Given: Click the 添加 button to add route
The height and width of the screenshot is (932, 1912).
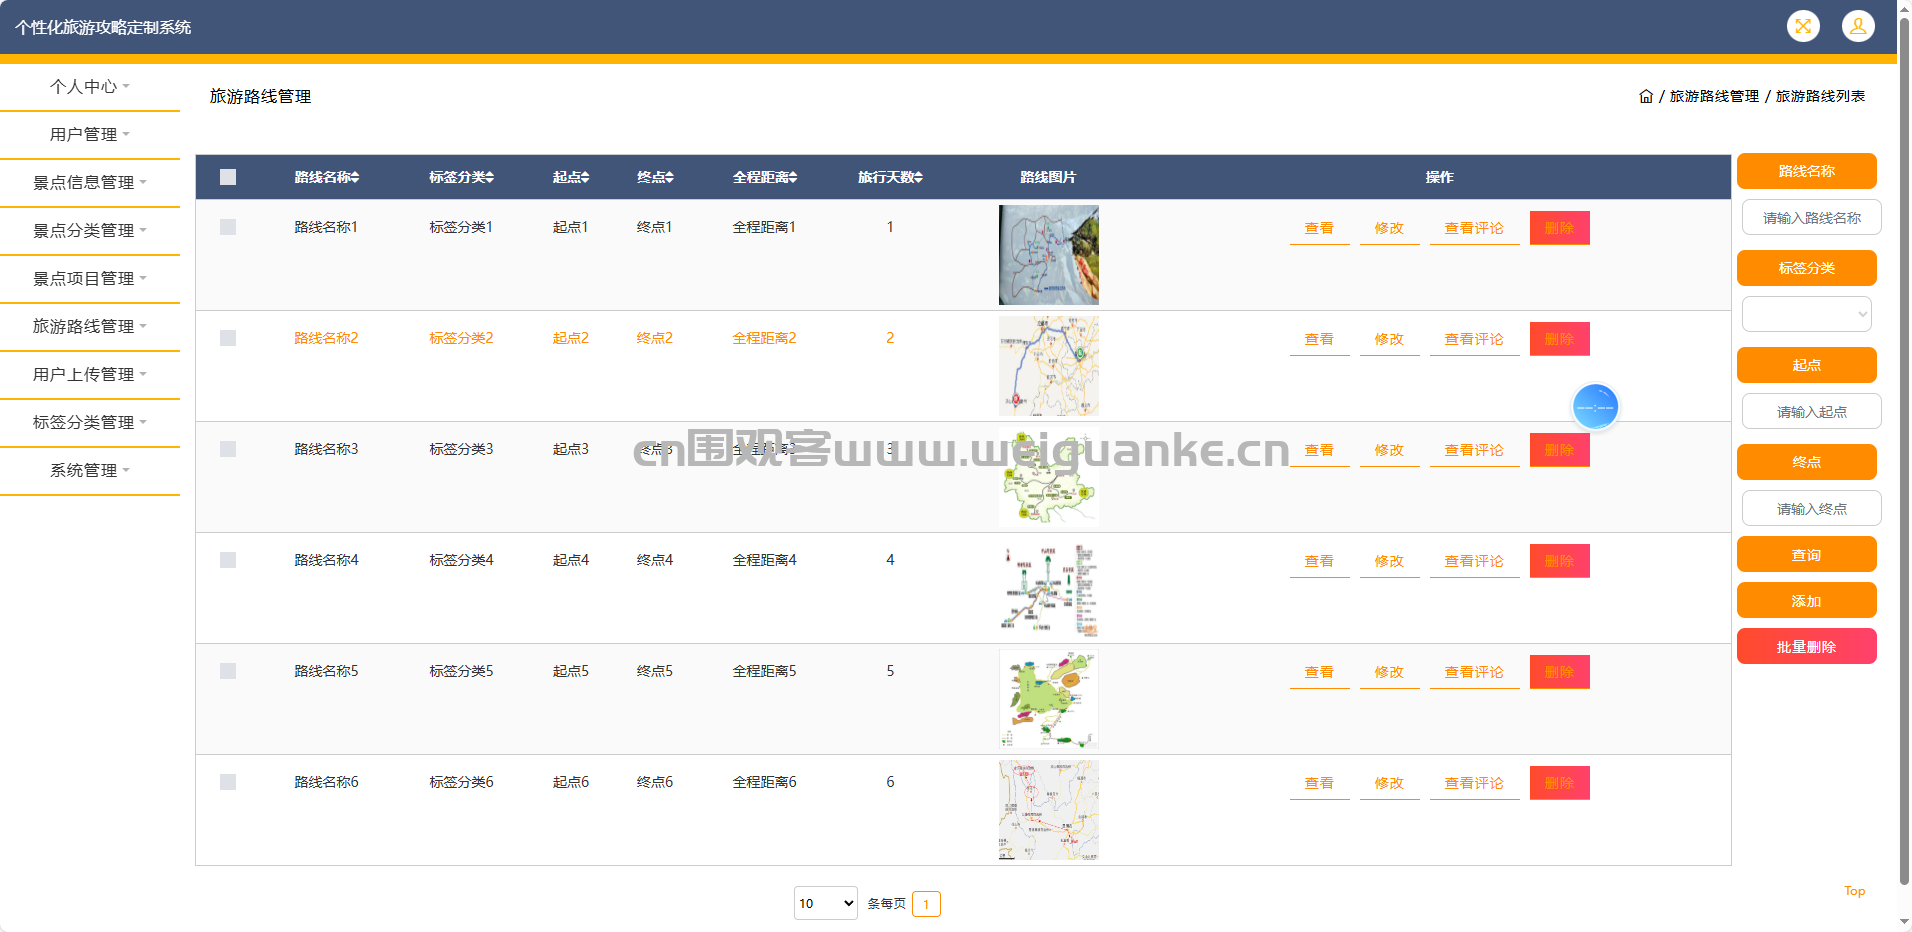Looking at the screenshot, I should pos(1806,601).
